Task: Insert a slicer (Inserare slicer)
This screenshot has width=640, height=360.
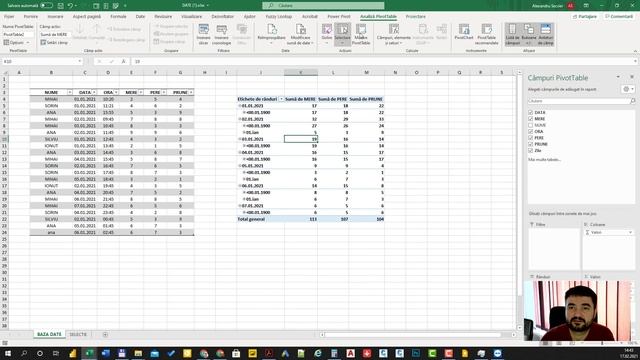Action: pyautogui.click(x=203, y=34)
